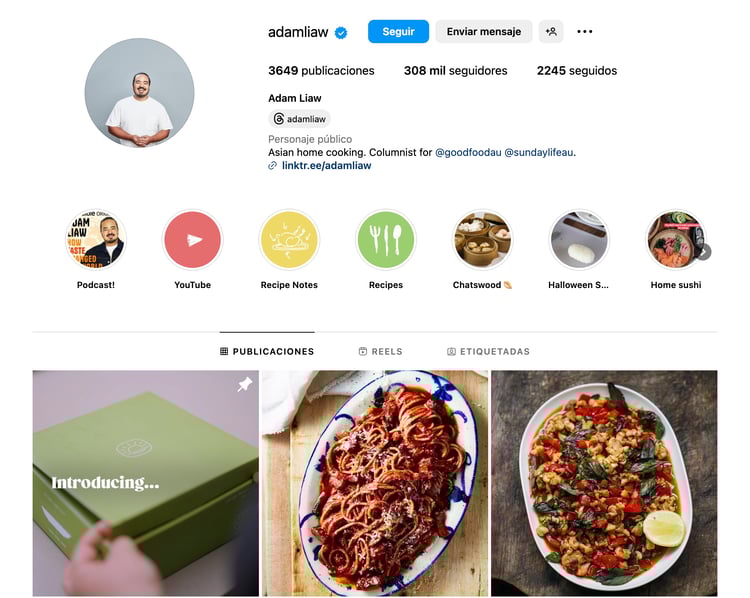The image size is (750, 598).
Task: View the 308 mil seguidores list
Action: (x=455, y=71)
